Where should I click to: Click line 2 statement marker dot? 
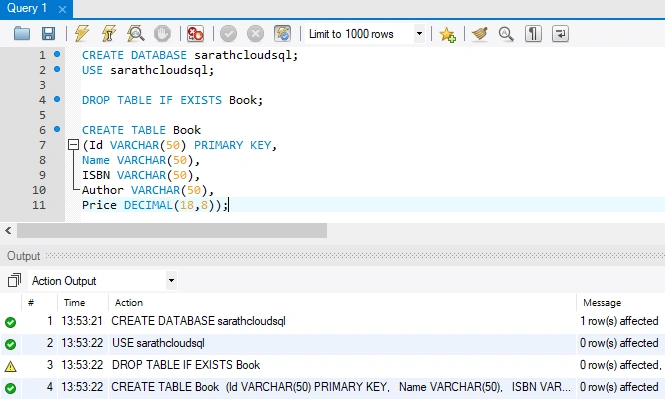57,69
